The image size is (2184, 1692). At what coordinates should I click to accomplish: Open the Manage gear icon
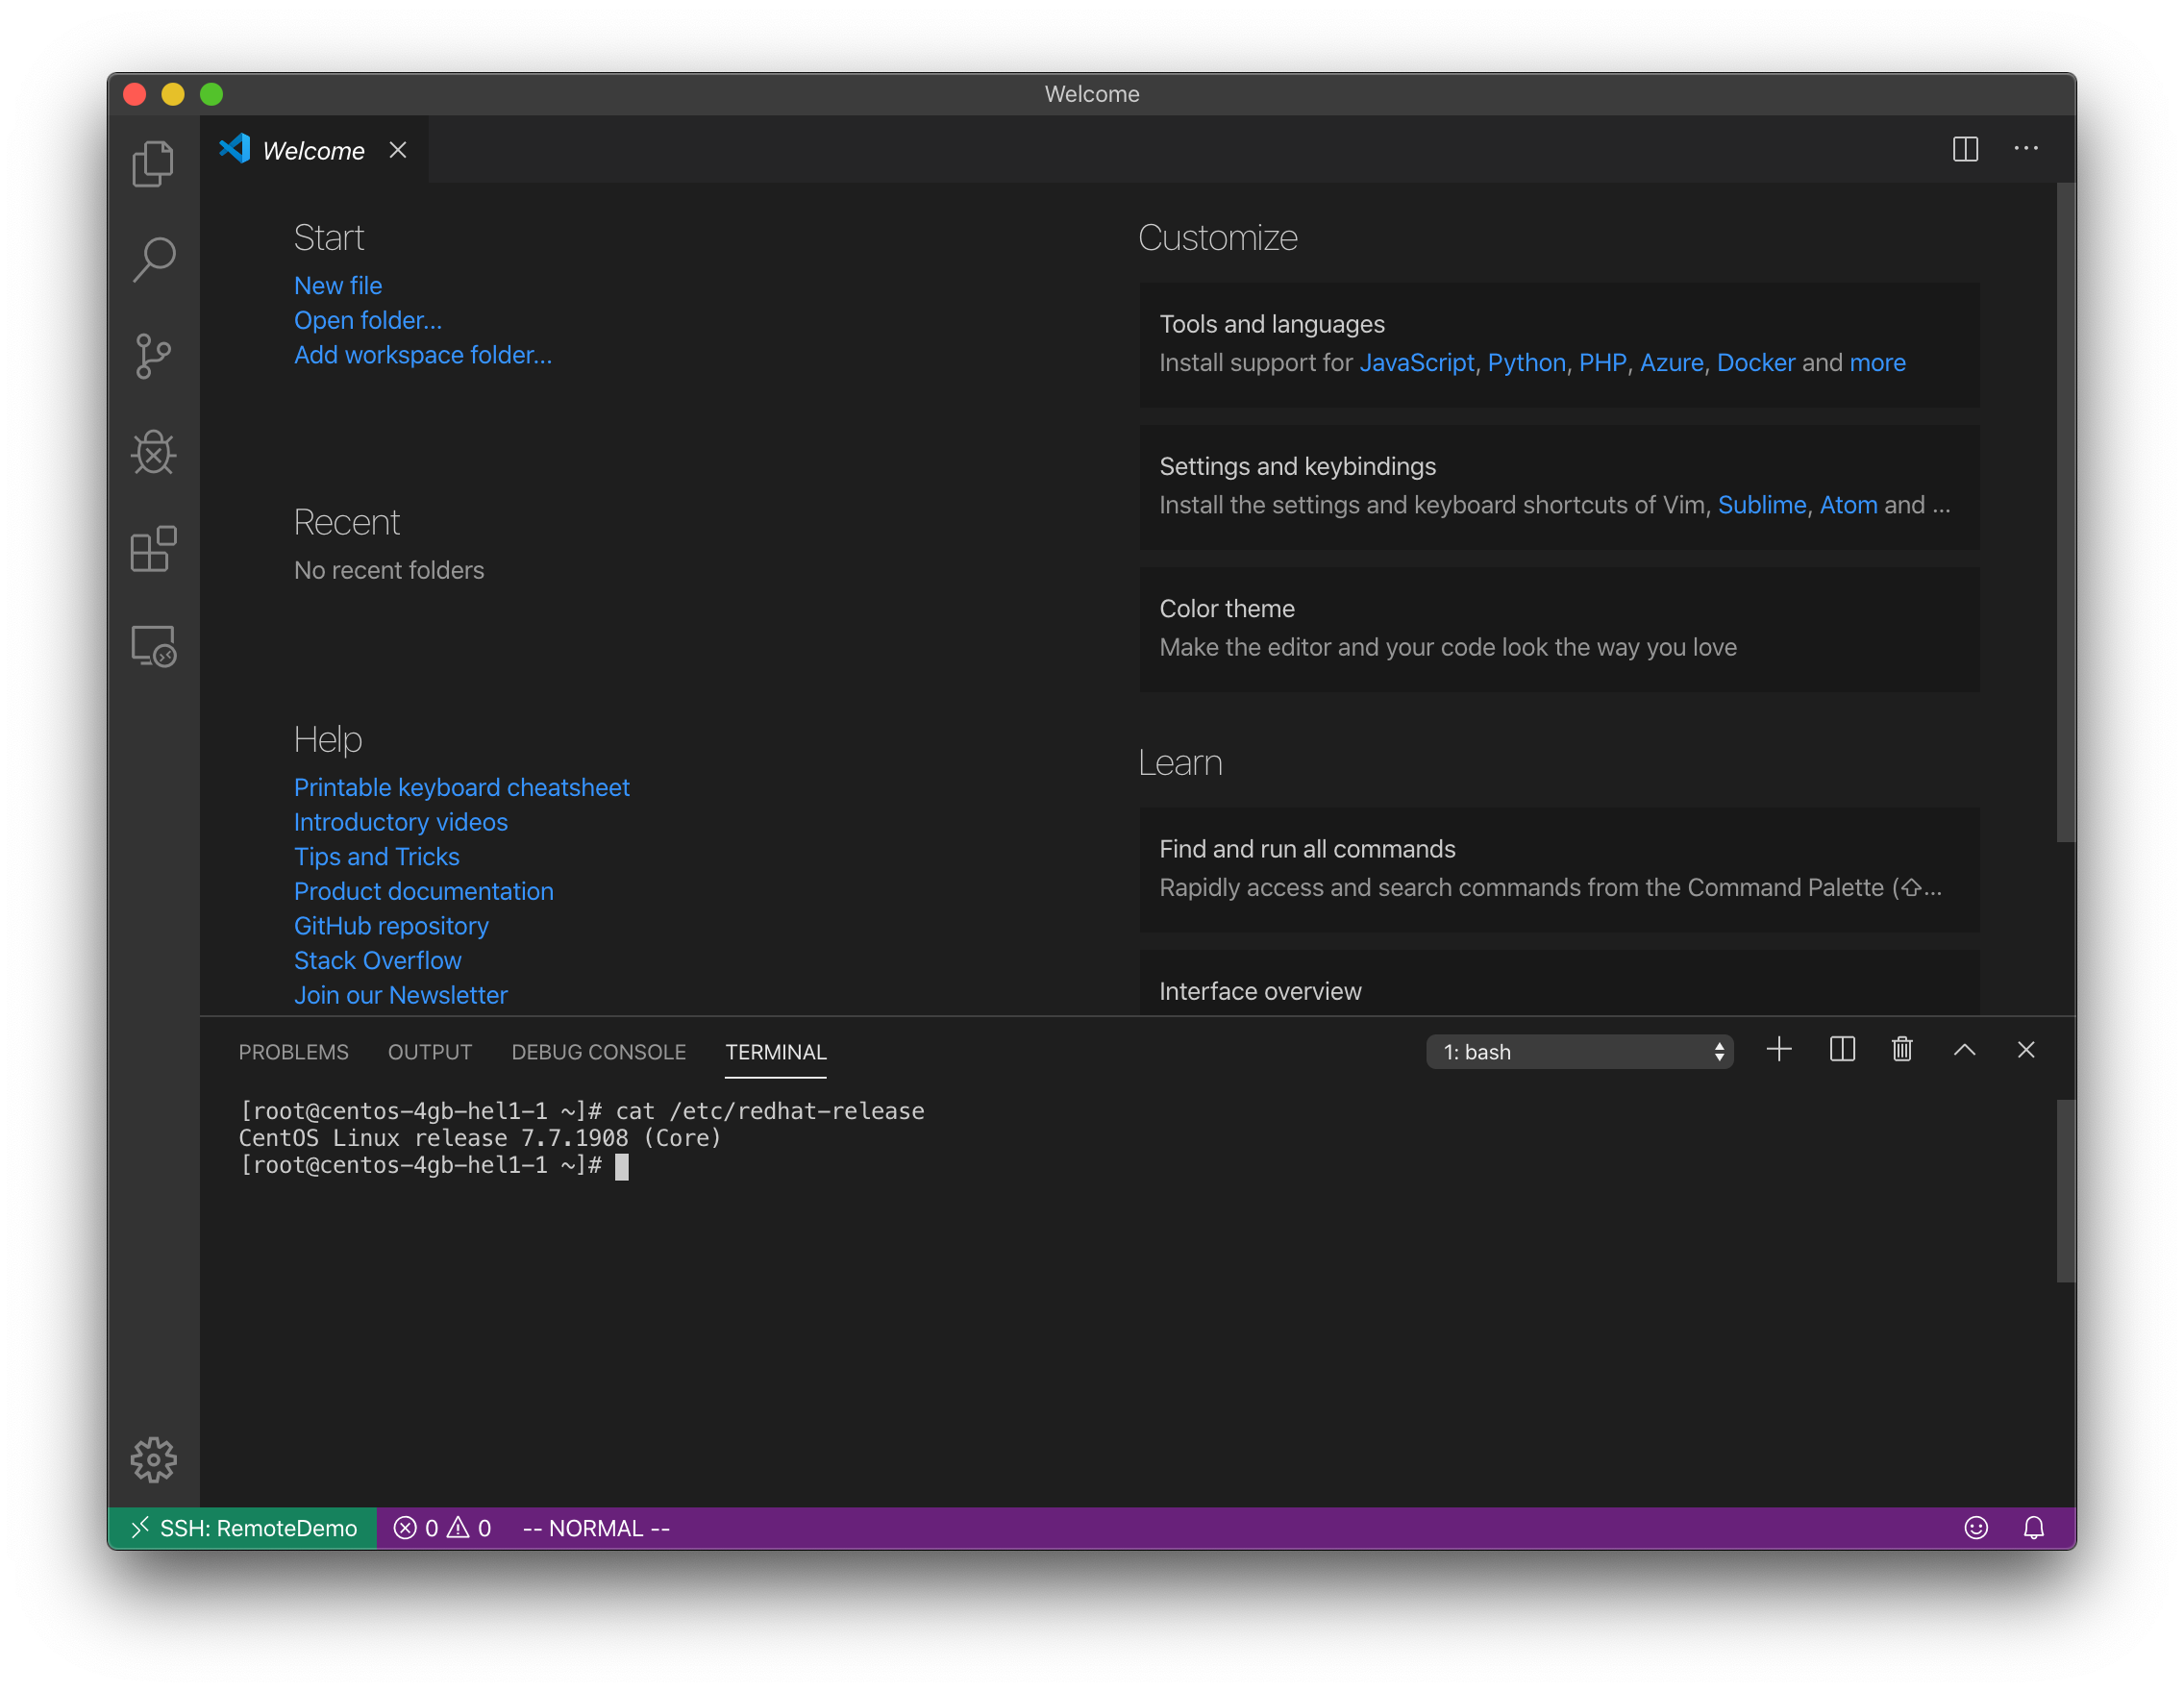pyautogui.click(x=153, y=1460)
